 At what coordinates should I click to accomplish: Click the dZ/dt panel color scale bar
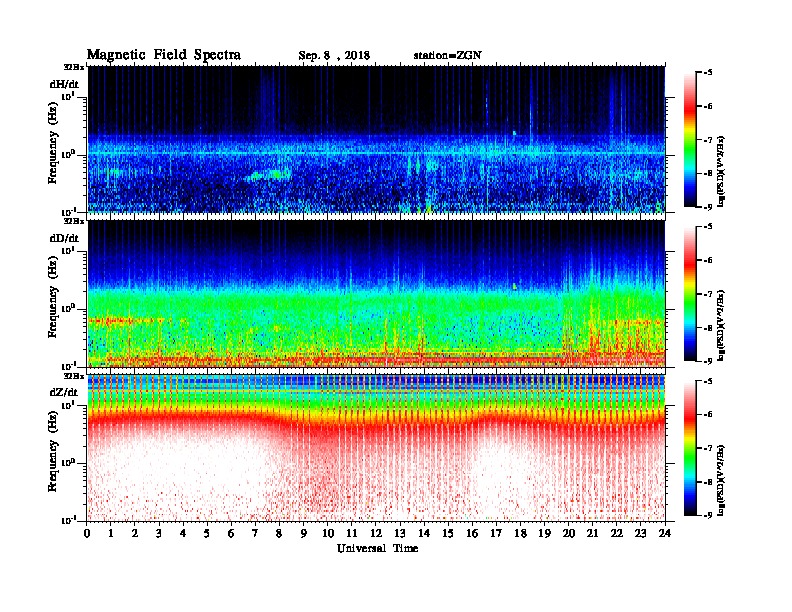(x=690, y=448)
